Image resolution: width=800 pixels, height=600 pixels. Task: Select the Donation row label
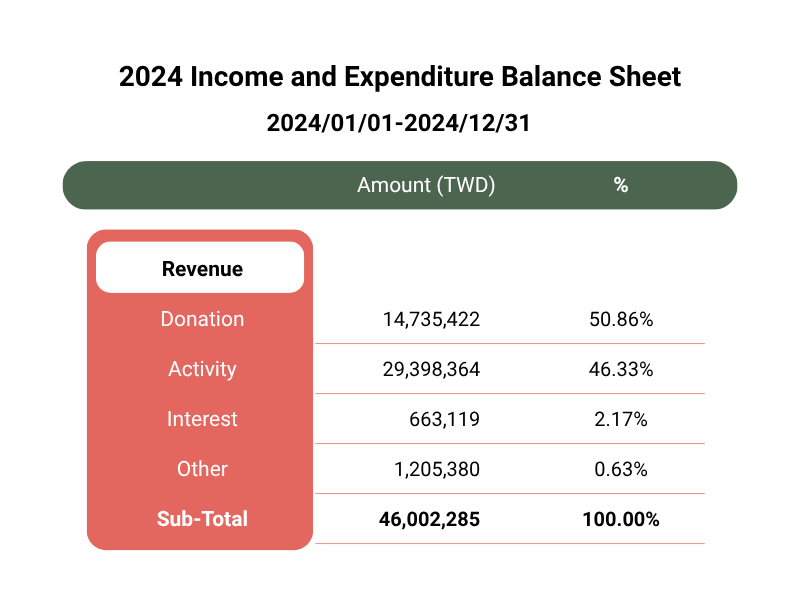[202, 319]
